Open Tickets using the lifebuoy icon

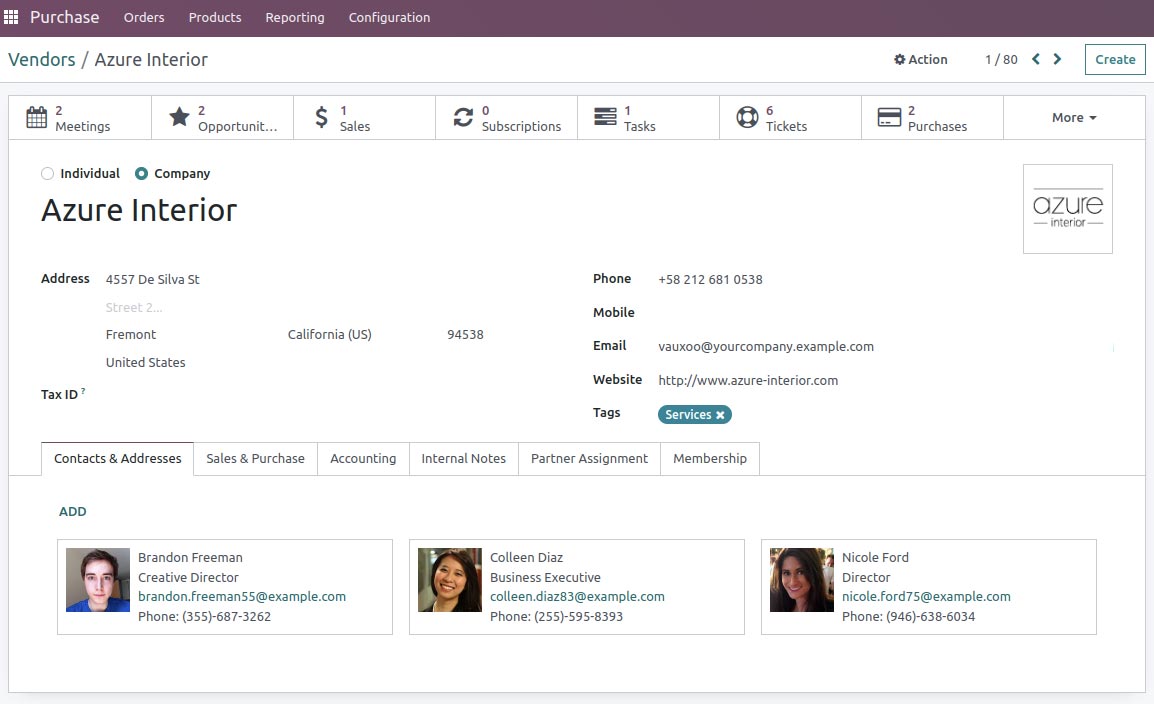coord(747,117)
